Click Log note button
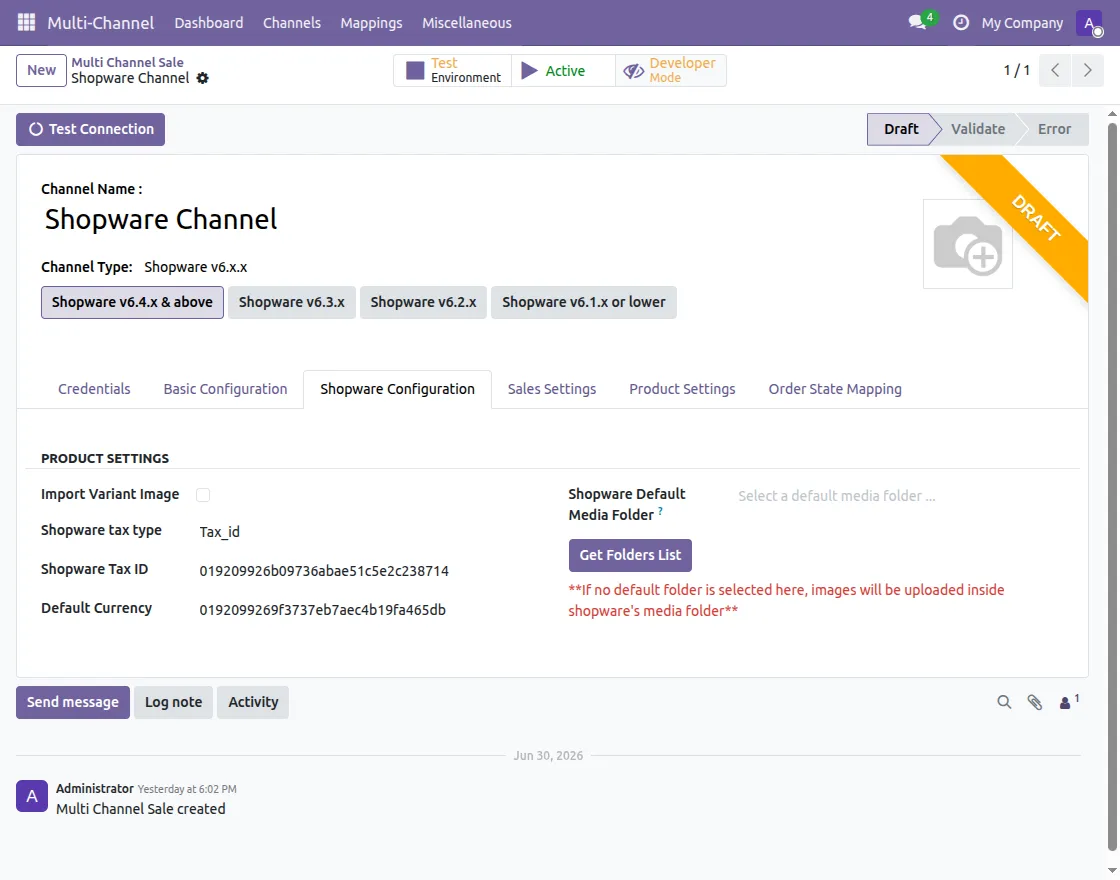The image size is (1120, 880). [x=174, y=702]
